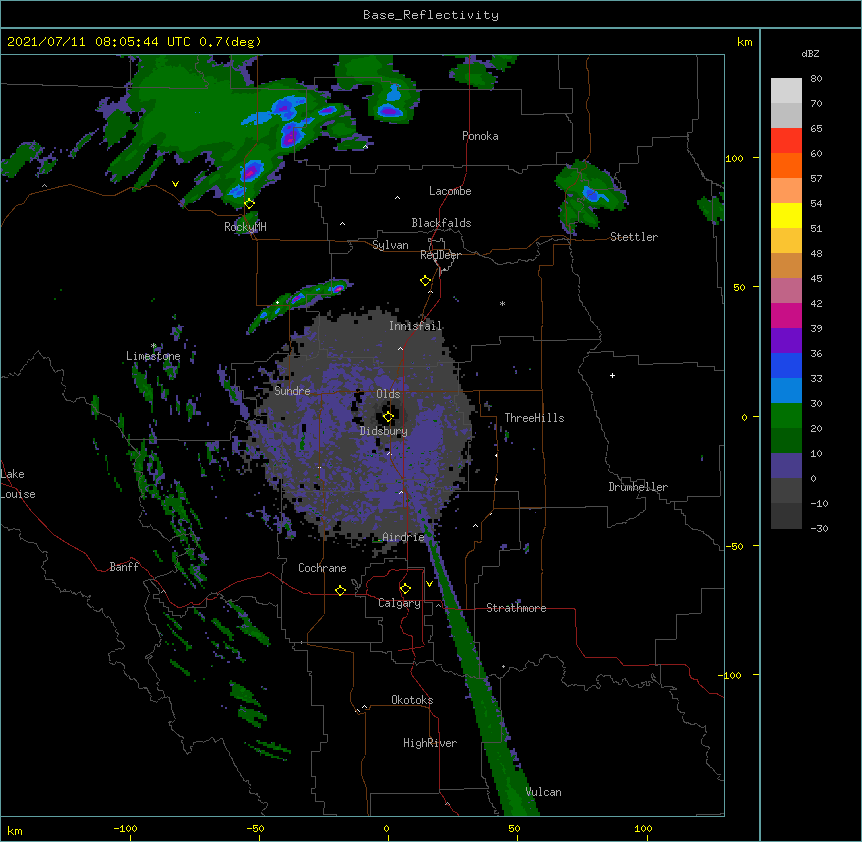This screenshot has height=842, width=862.
Task: Click the Sundre town label
Action: (292, 391)
